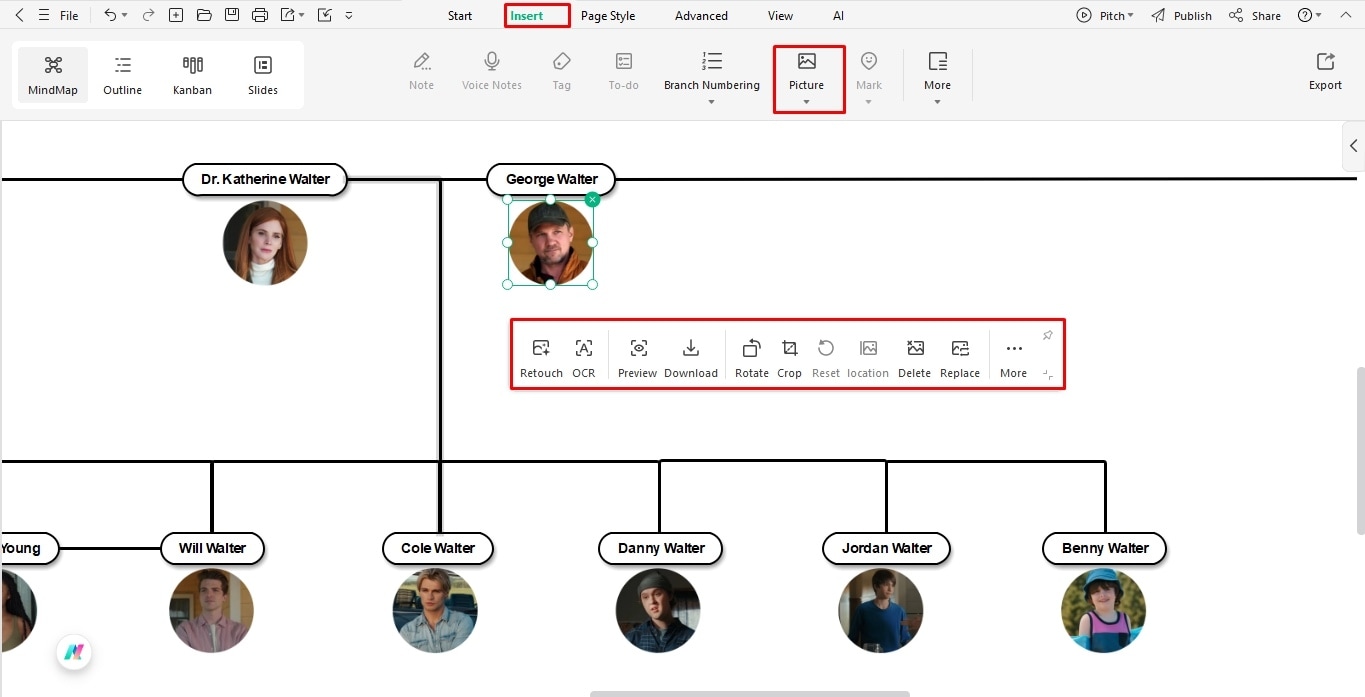Run OCR on the selected picture
Viewport: 1365px width, 697px height.
(x=584, y=355)
